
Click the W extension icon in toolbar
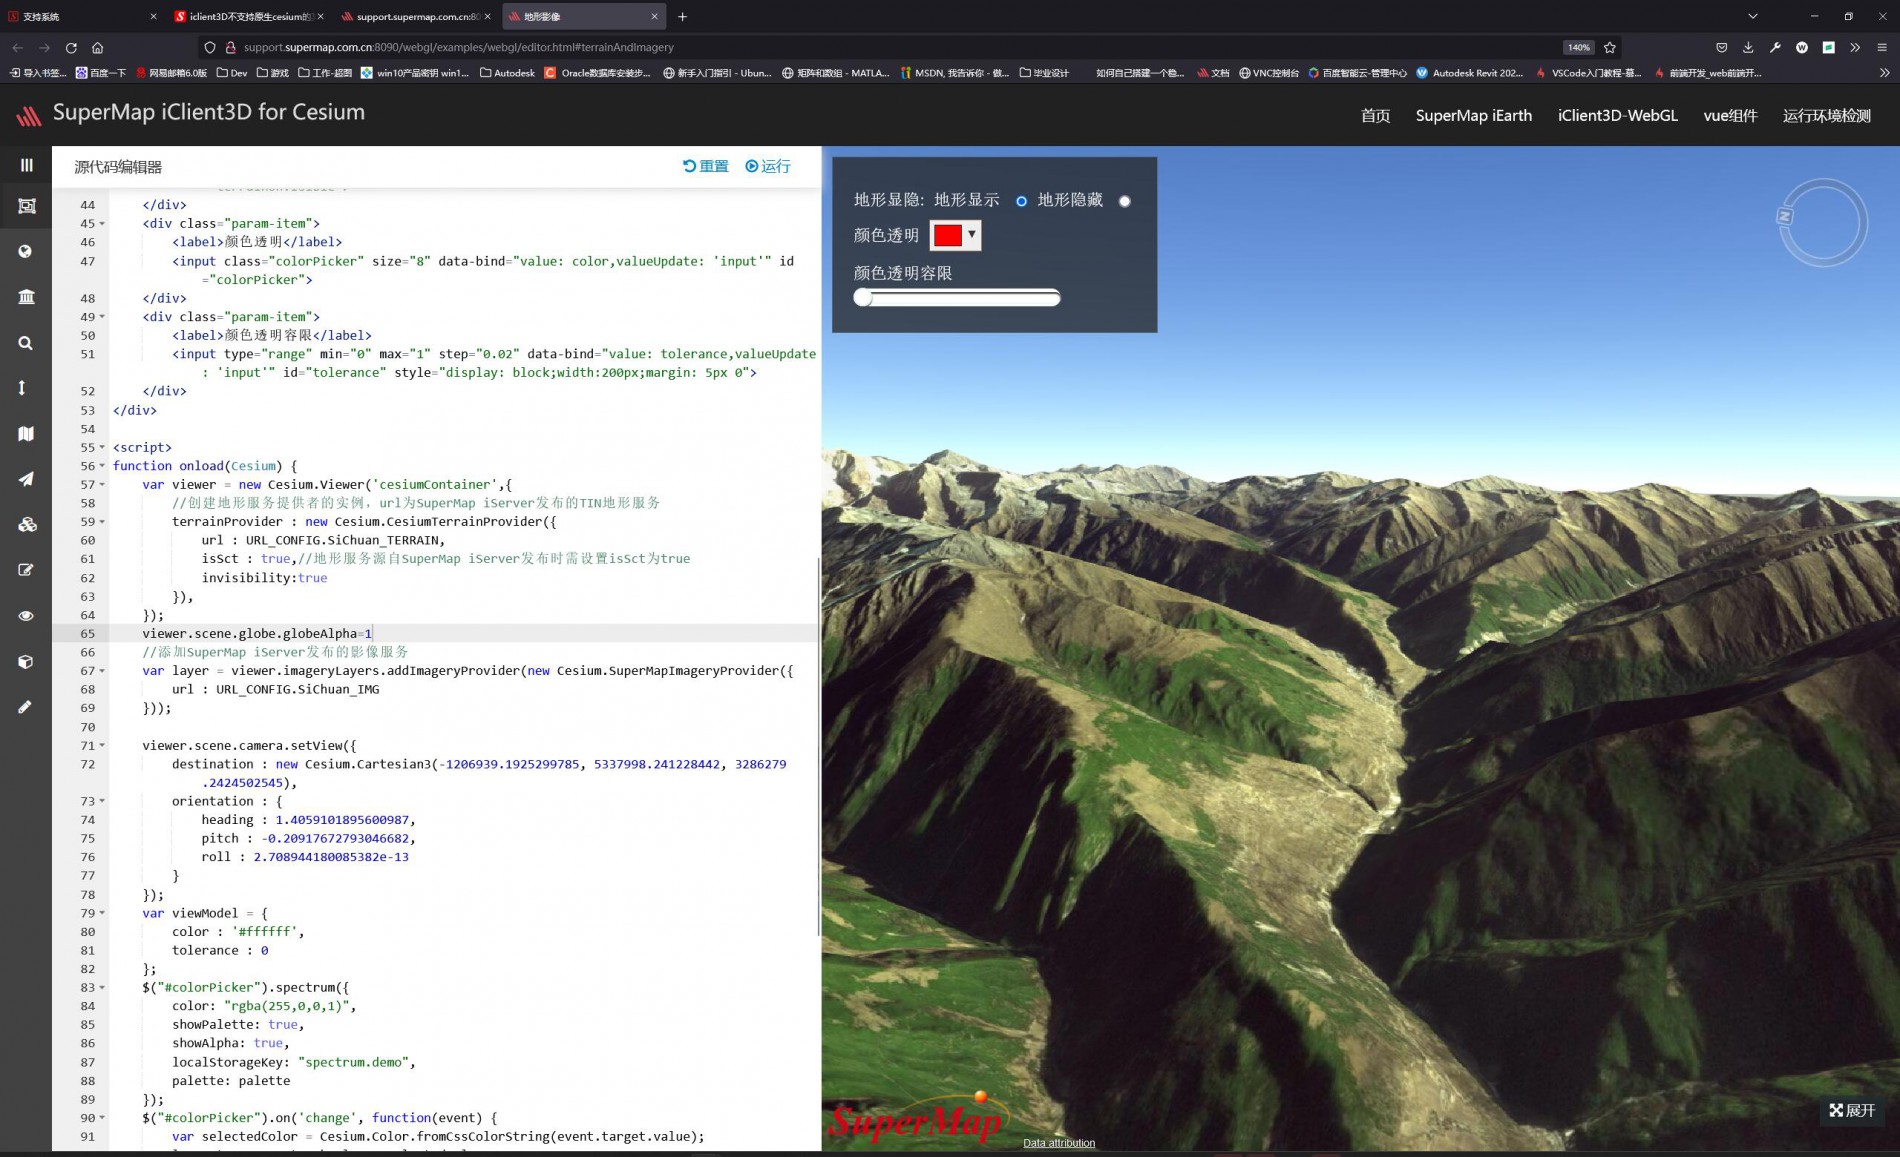1802,47
